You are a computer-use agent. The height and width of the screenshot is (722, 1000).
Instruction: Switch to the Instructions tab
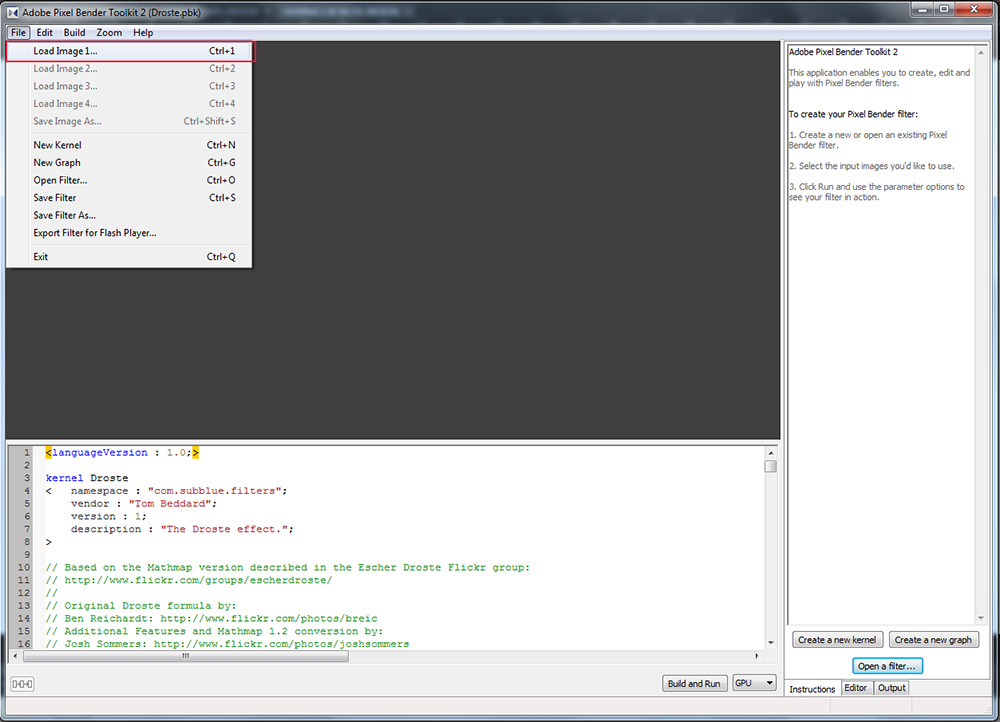812,689
